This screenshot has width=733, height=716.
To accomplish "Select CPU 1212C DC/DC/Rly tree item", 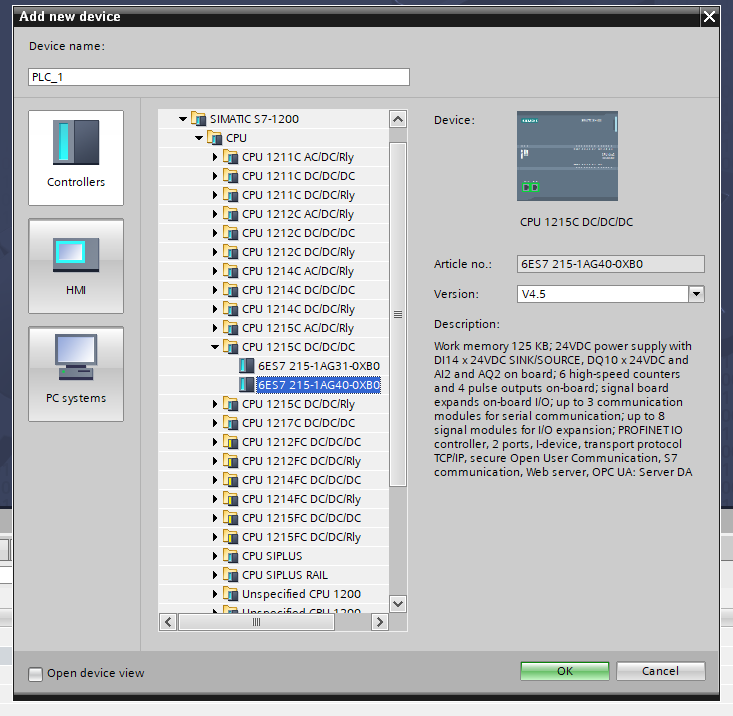I will [298, 252].
